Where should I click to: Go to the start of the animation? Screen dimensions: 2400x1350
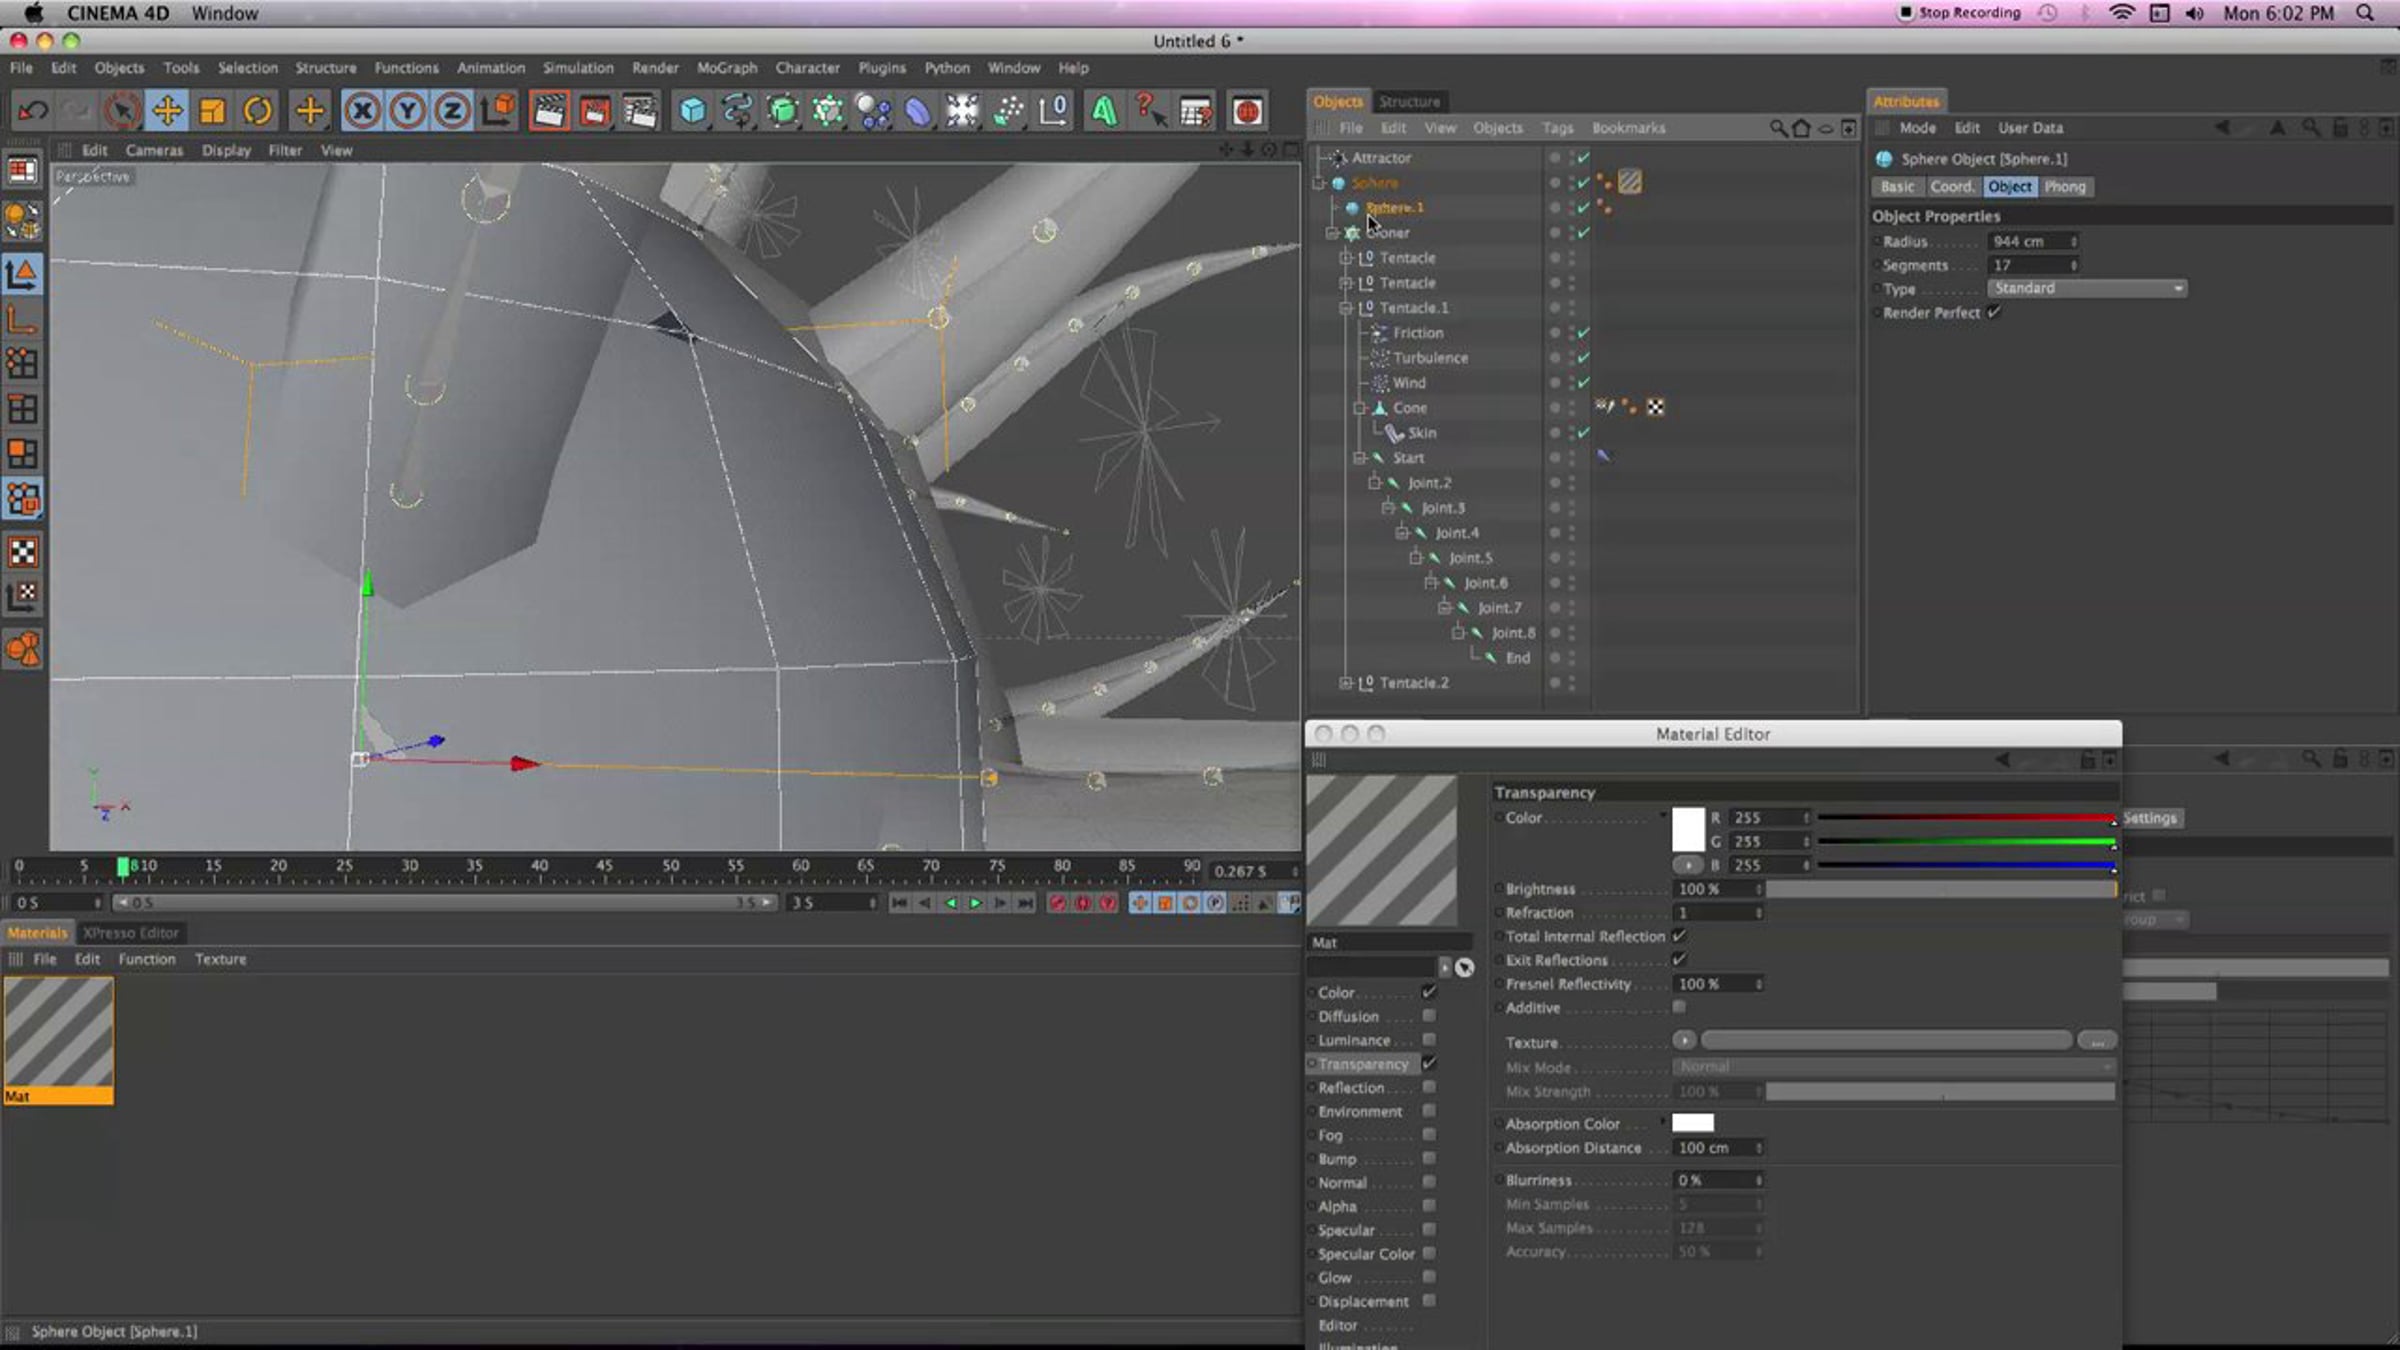click(x=899, y=903)
